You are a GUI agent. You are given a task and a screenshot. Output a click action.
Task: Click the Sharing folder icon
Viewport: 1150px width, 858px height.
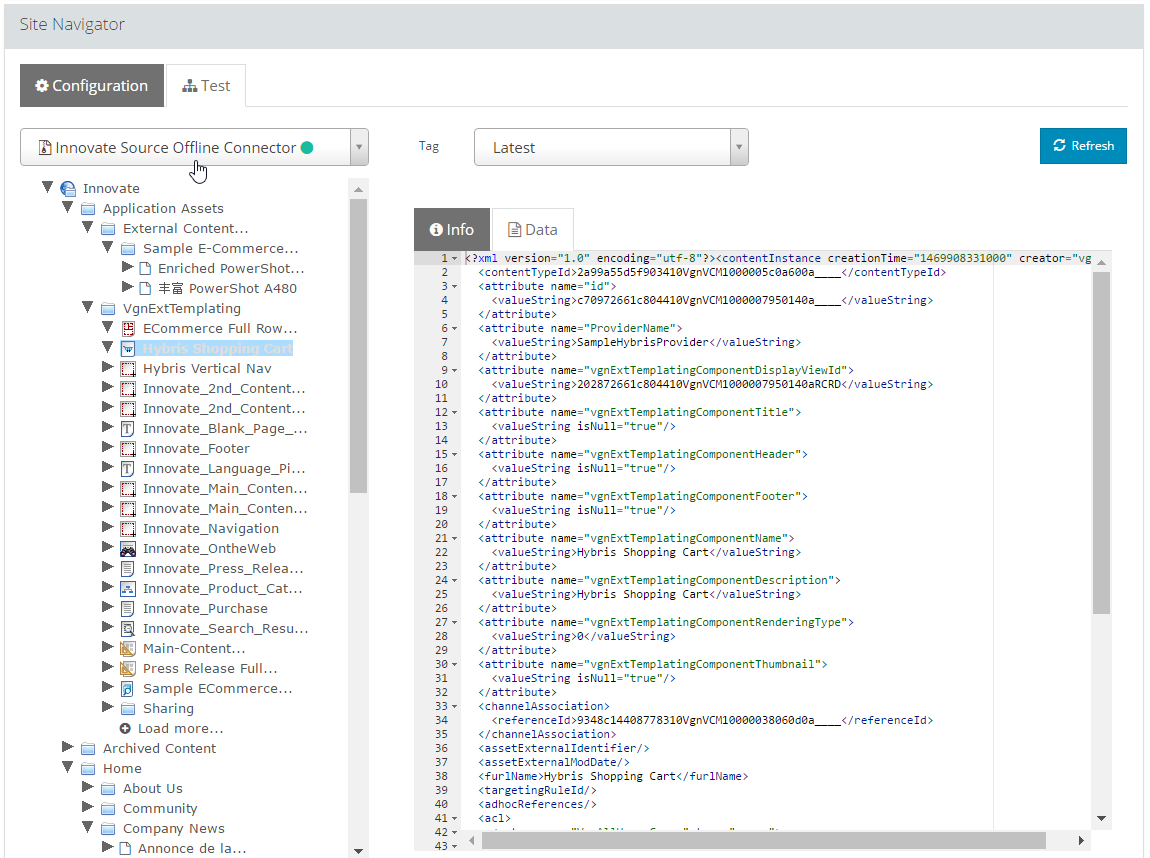(128, 708)
